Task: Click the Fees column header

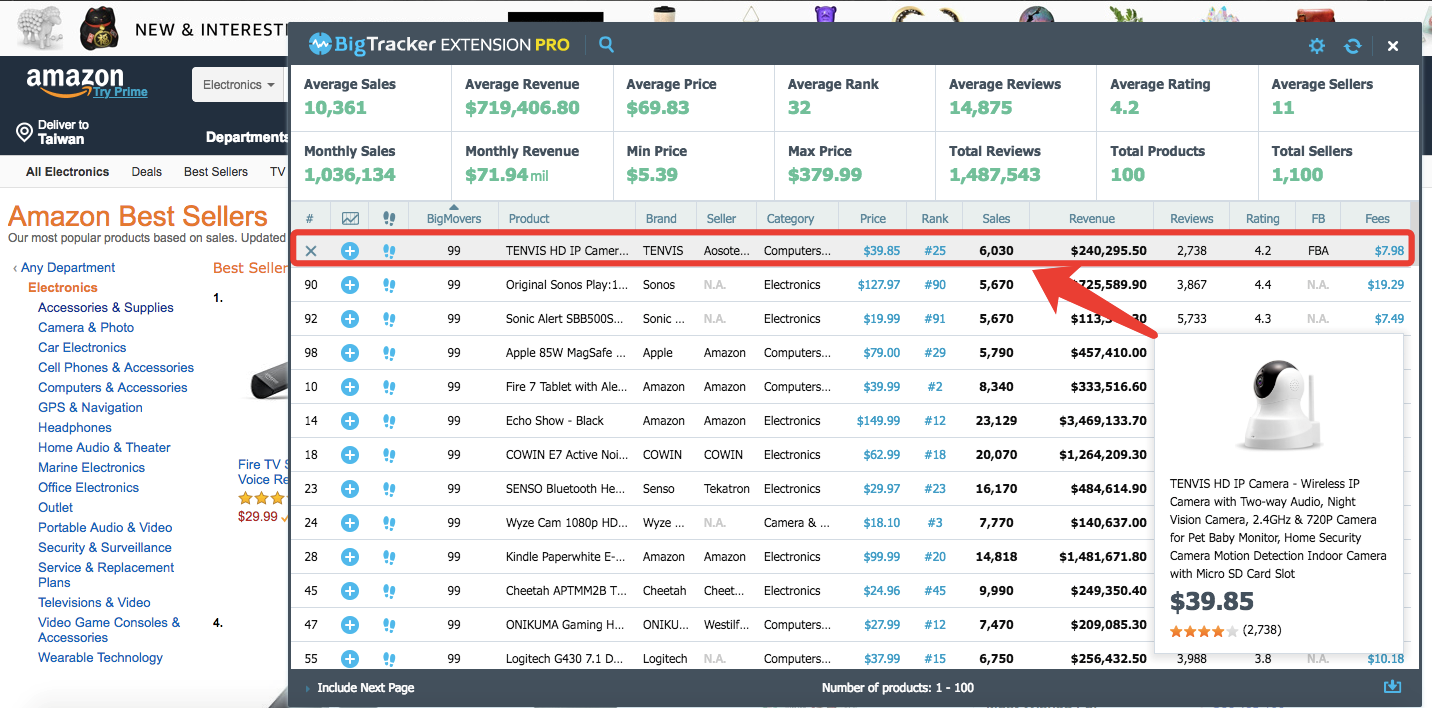Action: [x=1377, y=218]
